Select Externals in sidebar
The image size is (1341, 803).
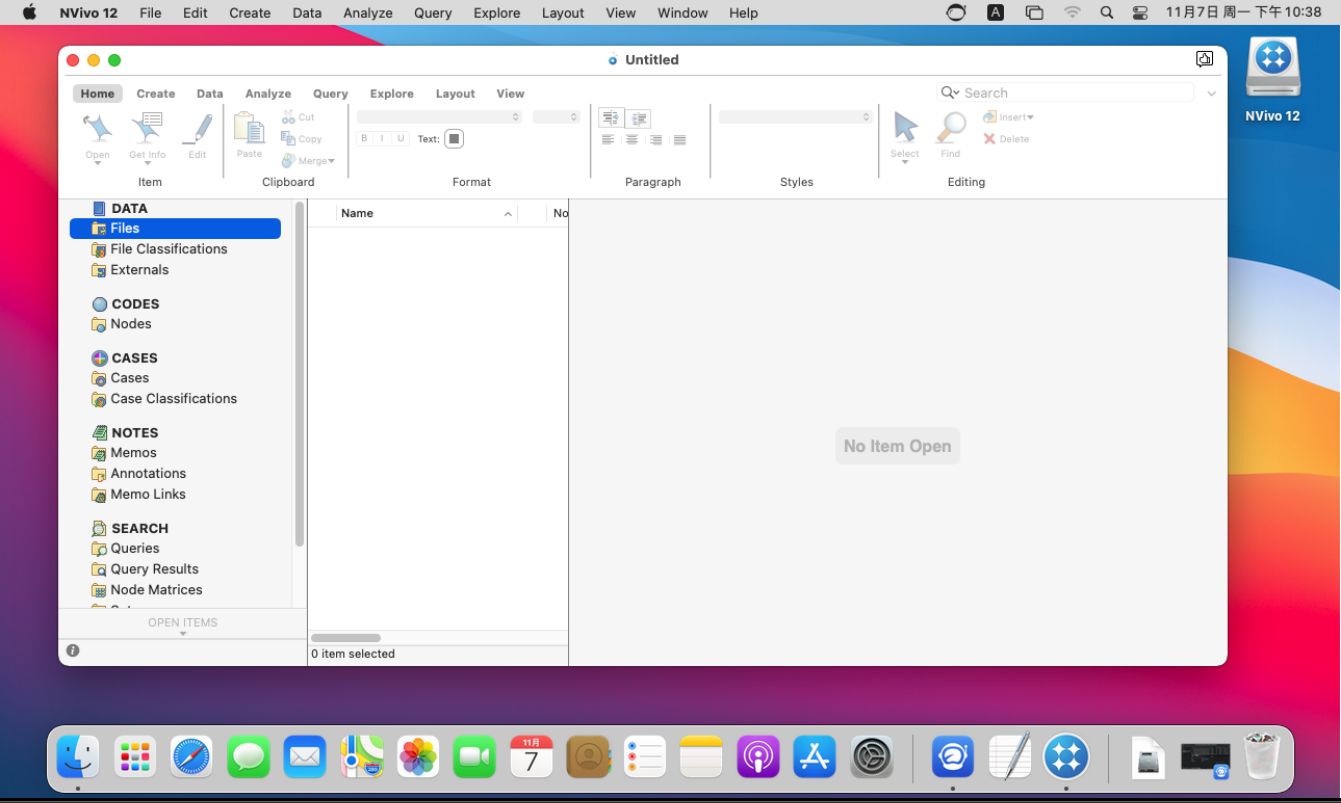pyautogui.click(x=130, y=270)
